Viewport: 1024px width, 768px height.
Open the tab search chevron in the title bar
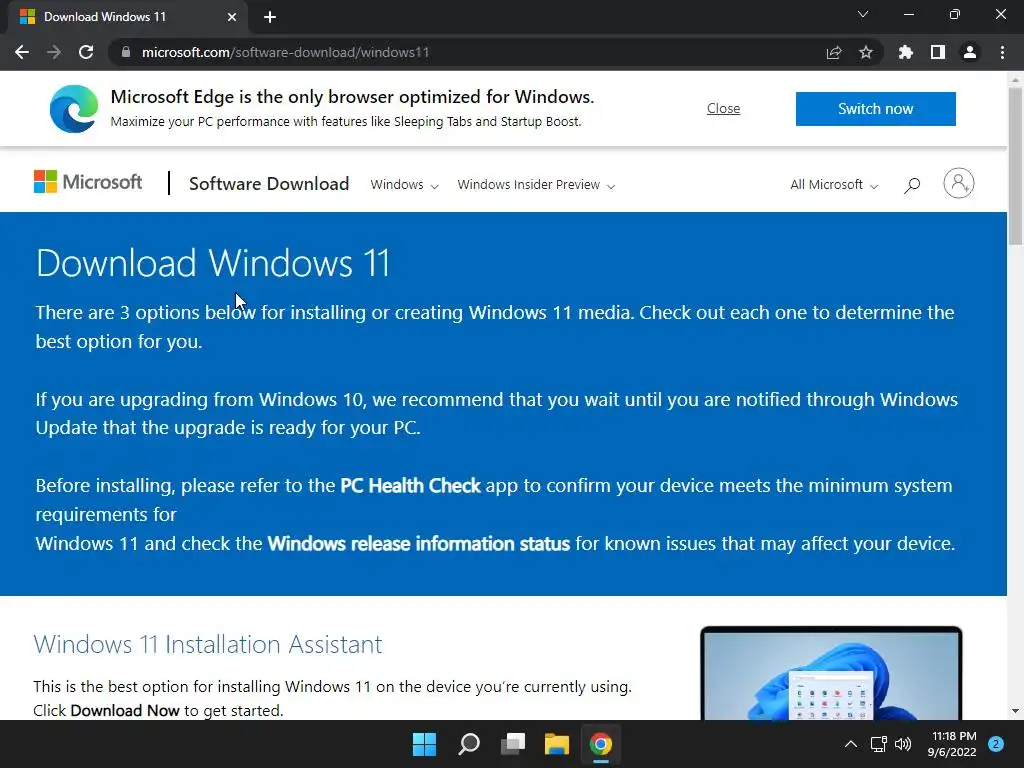coord(863,14)
